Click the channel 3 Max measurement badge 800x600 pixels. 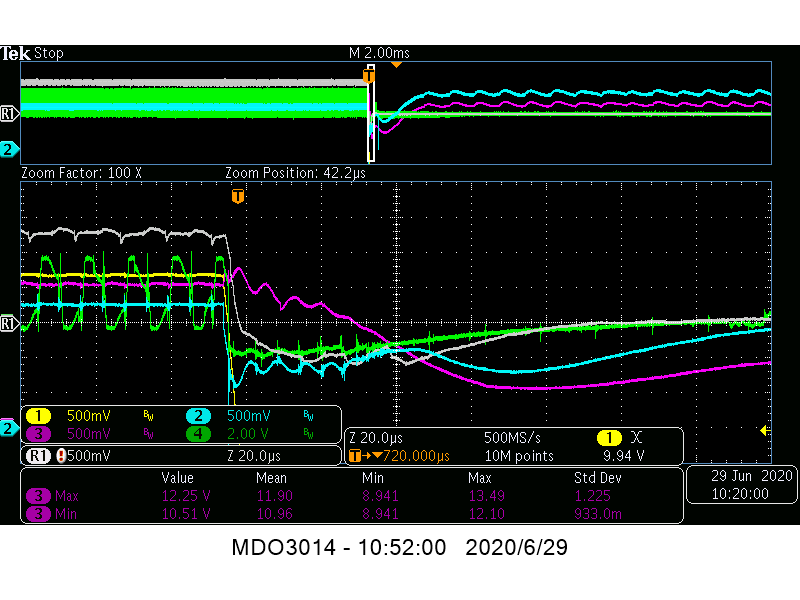(x=38, y=496)
